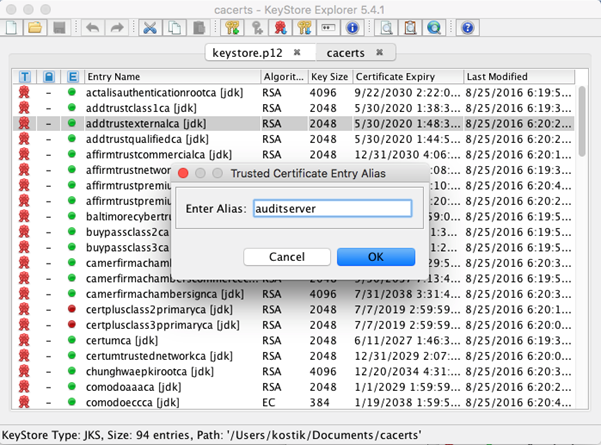Sort by Certificate Expiry column header
Viewport: 601px width, 445px height.
click(x=408, y=77)
